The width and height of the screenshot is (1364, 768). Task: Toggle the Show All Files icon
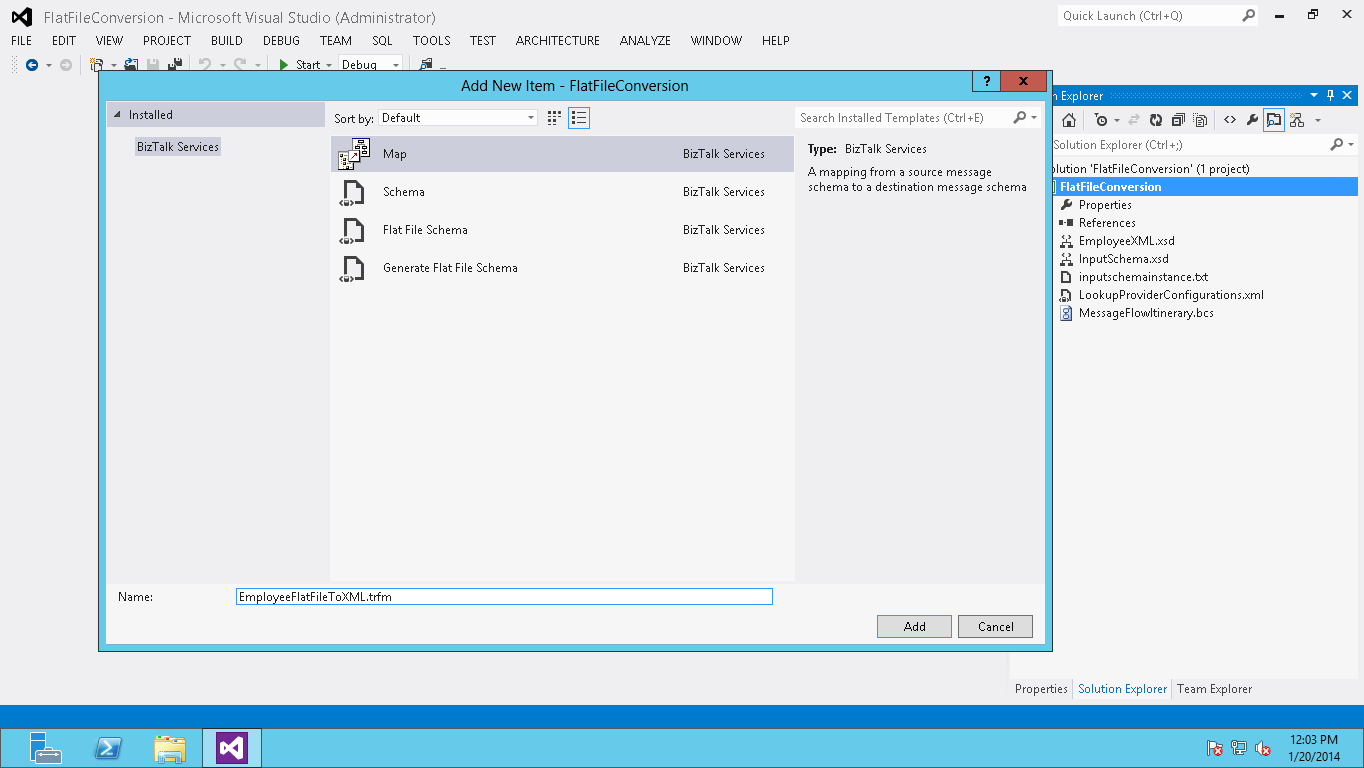click(x=1201, y=120)
